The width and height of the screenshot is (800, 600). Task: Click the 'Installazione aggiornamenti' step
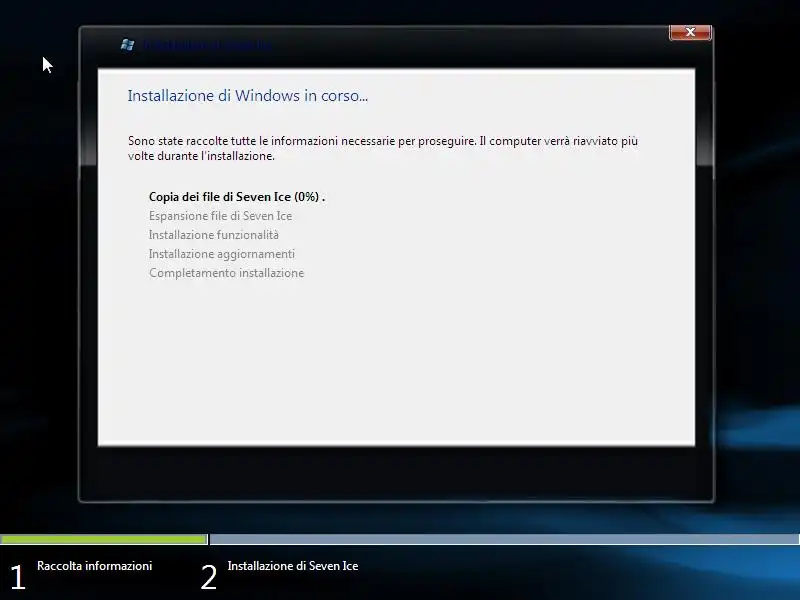222,254
